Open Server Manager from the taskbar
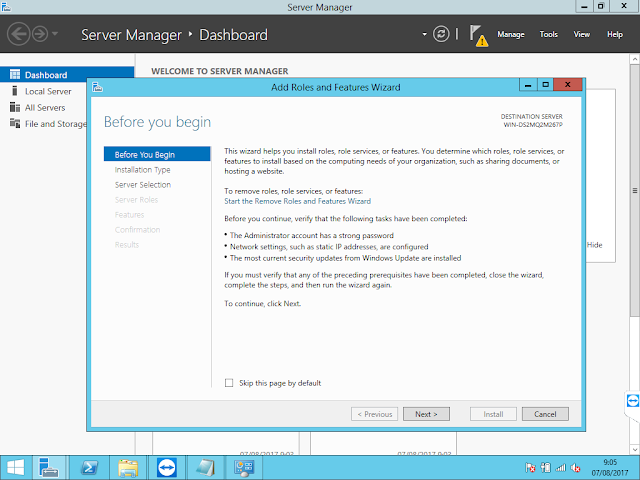 point(49,468)
